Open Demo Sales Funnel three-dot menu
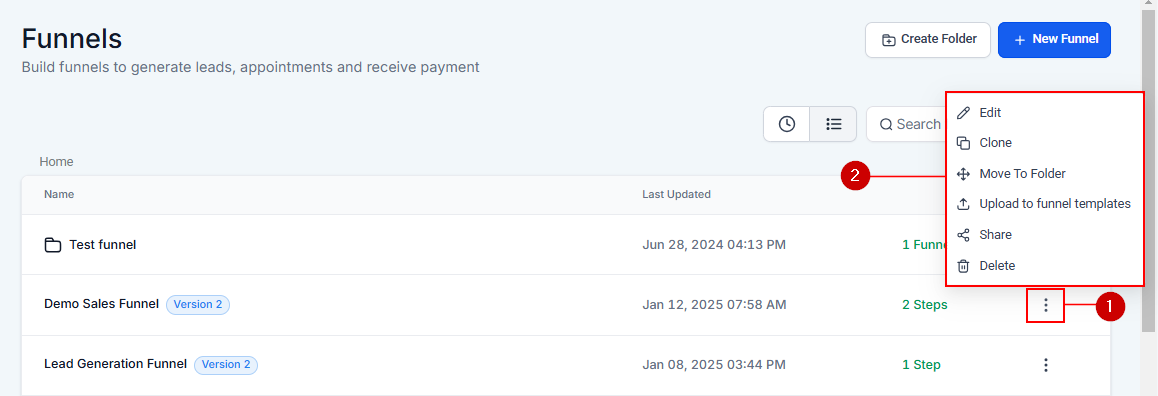This screenshot has height=396, width=1158. click(x=1046, y=305)
